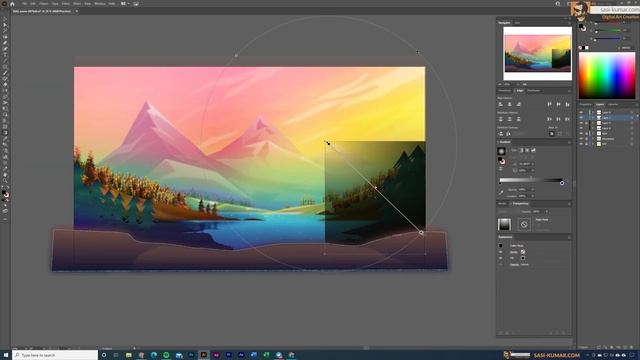Open the gradient Angle dropdown
Image resolution: width=640 pixels, height=360 pixels.
533,164
